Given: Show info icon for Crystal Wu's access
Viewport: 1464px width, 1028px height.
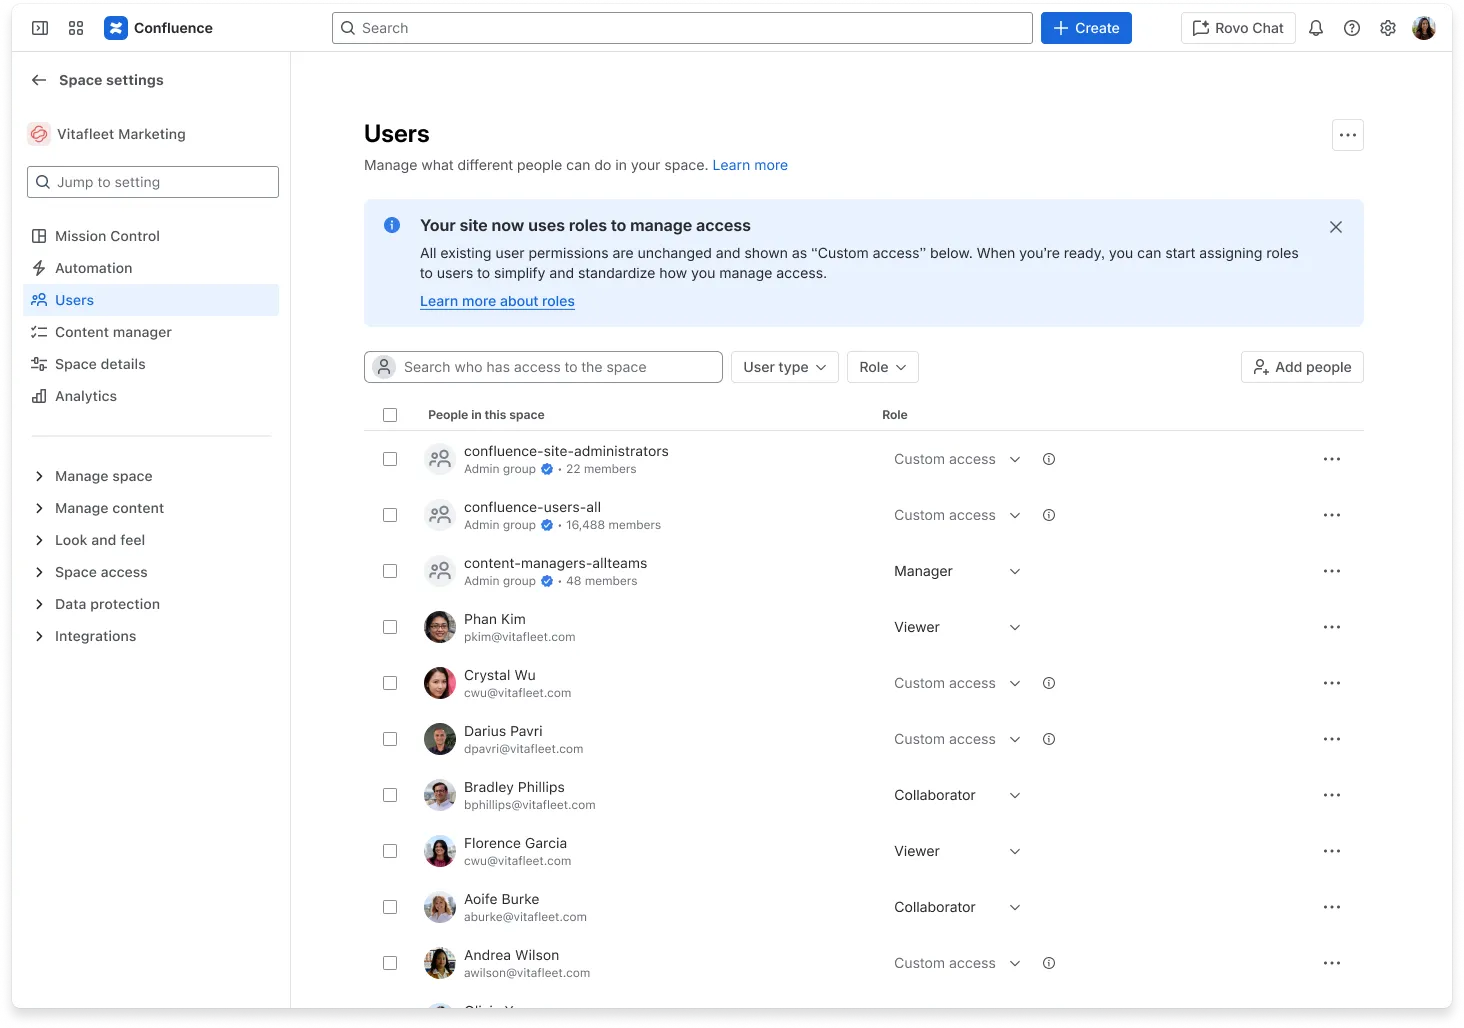Looking at the screenshot, I should [x=1049, y=683].
